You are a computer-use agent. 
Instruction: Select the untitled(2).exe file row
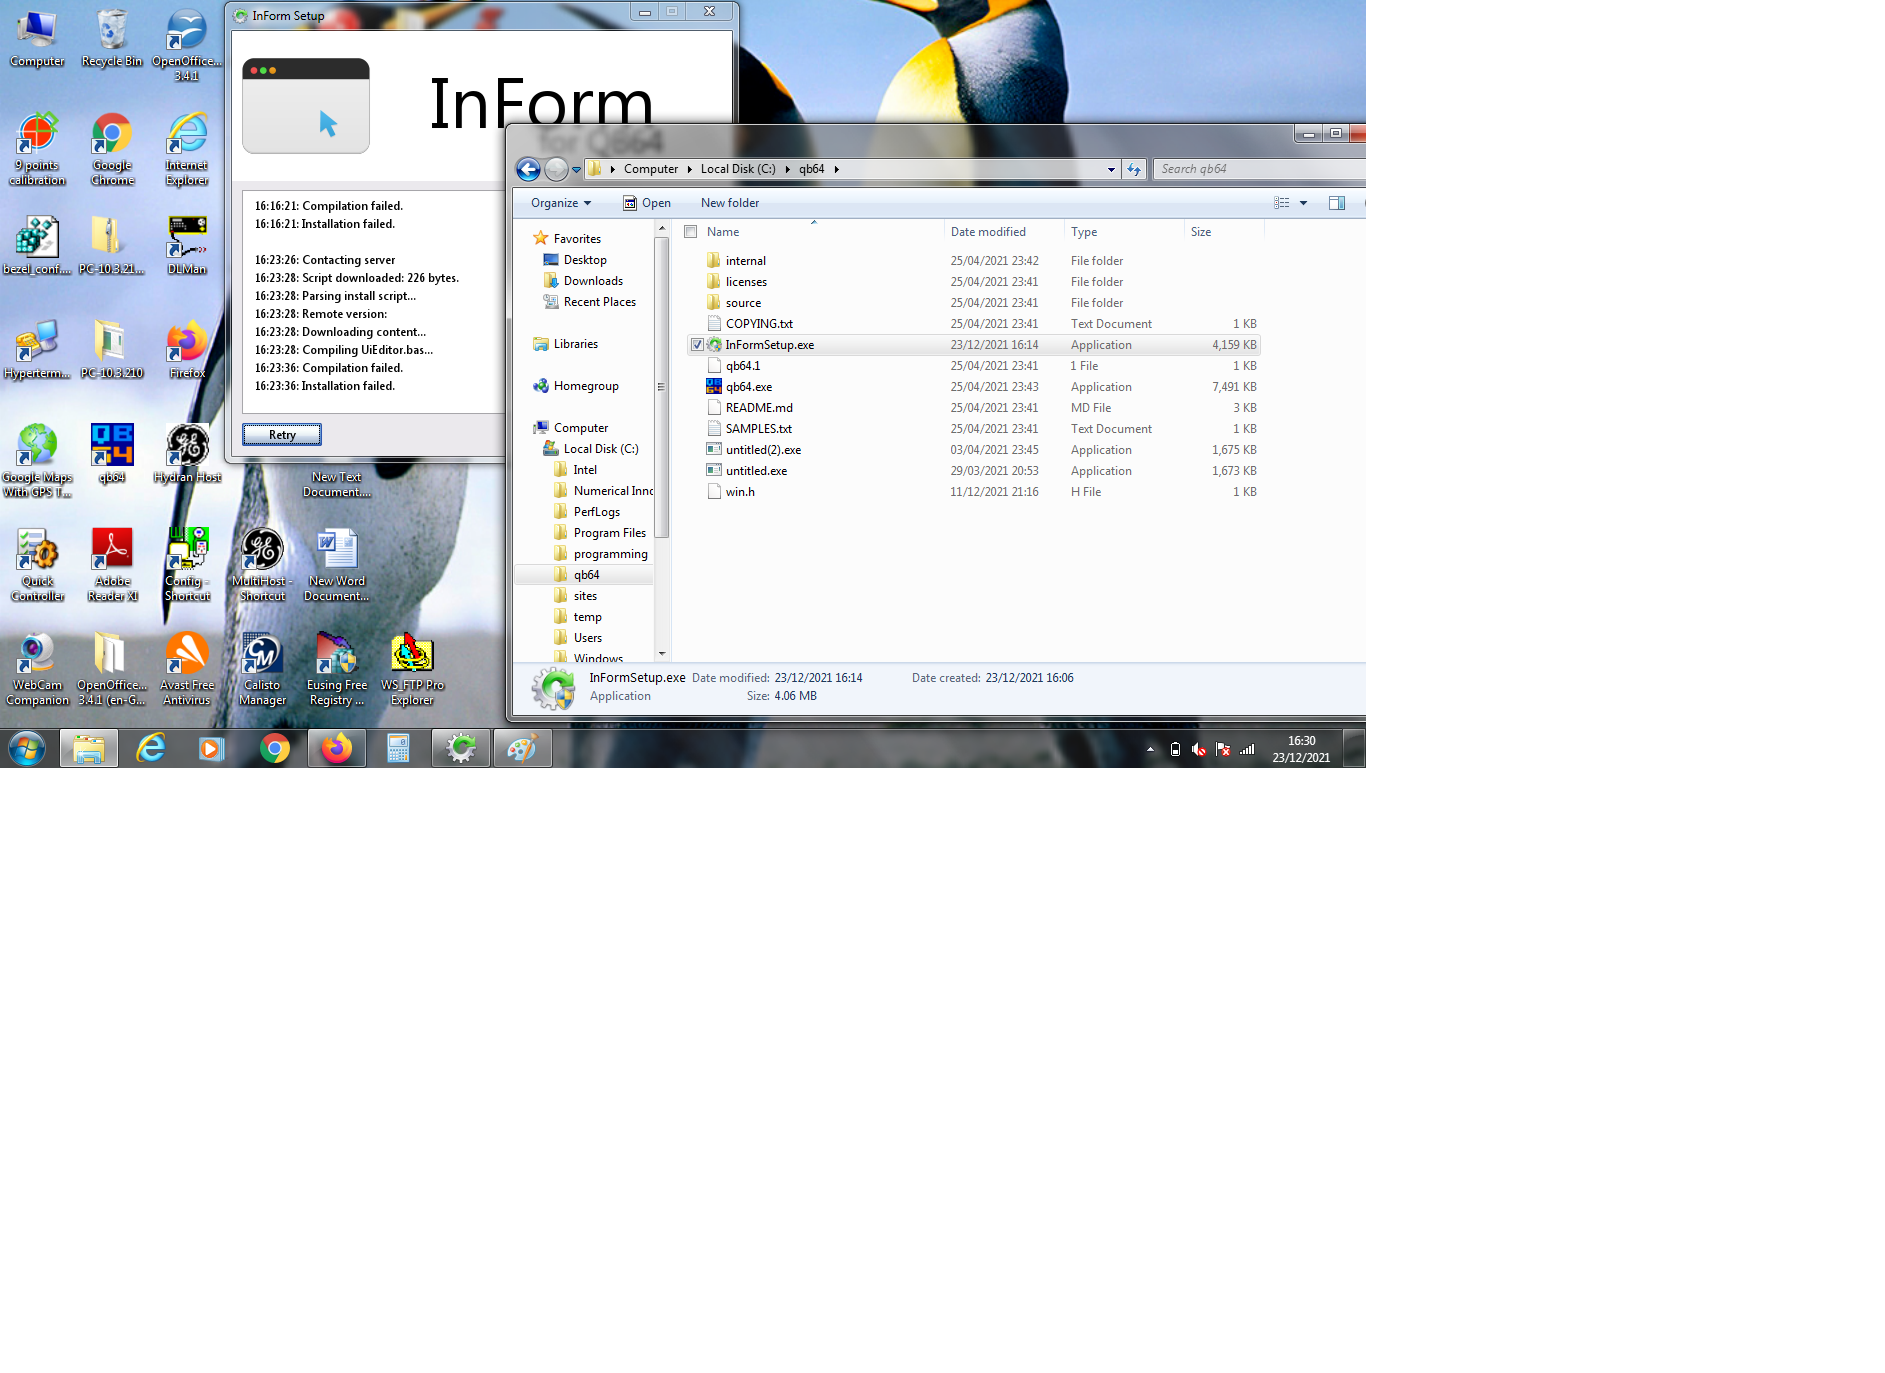pyautogui.click(x=975, y=450)
